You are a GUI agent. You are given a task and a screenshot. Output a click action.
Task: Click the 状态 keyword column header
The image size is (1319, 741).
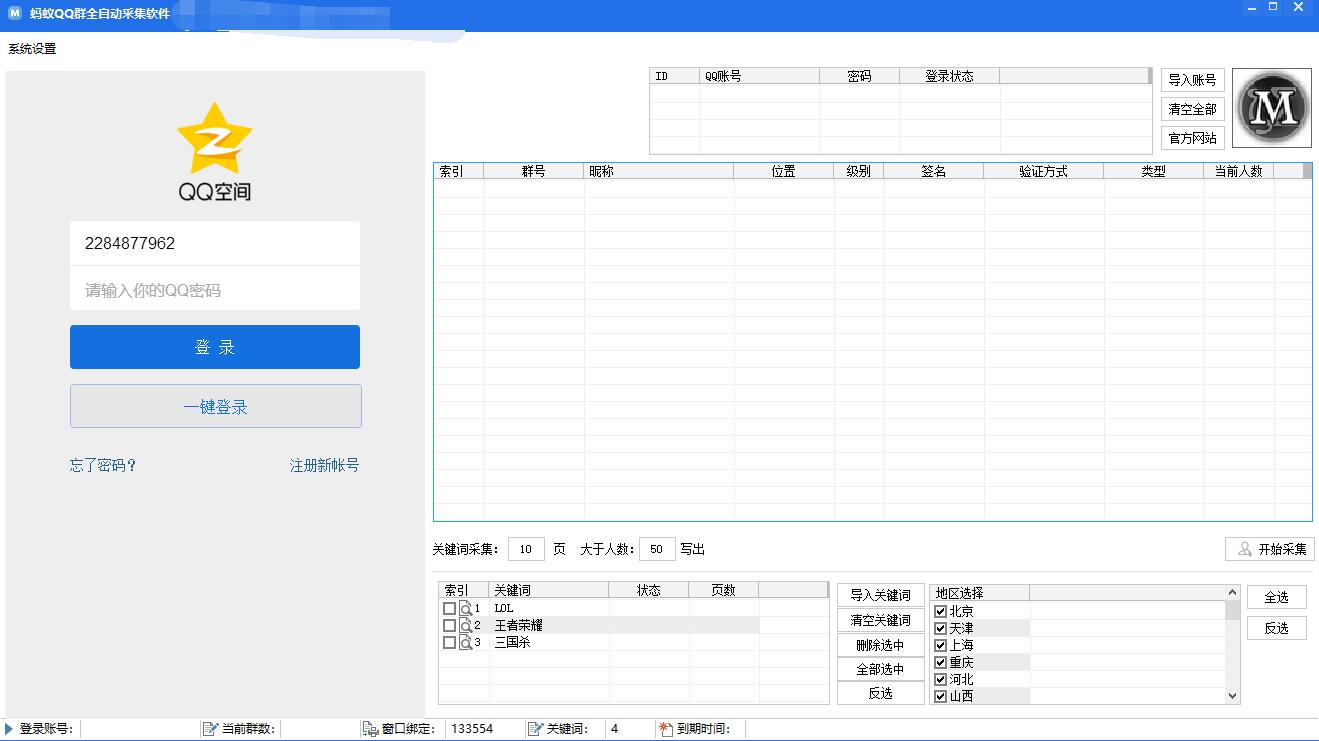(649, 590)
